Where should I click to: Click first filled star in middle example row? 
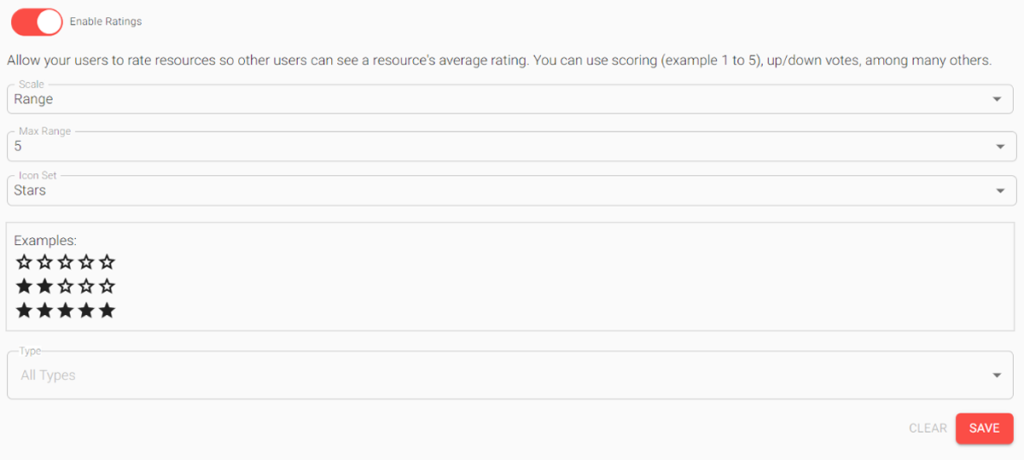coord(24,286)
